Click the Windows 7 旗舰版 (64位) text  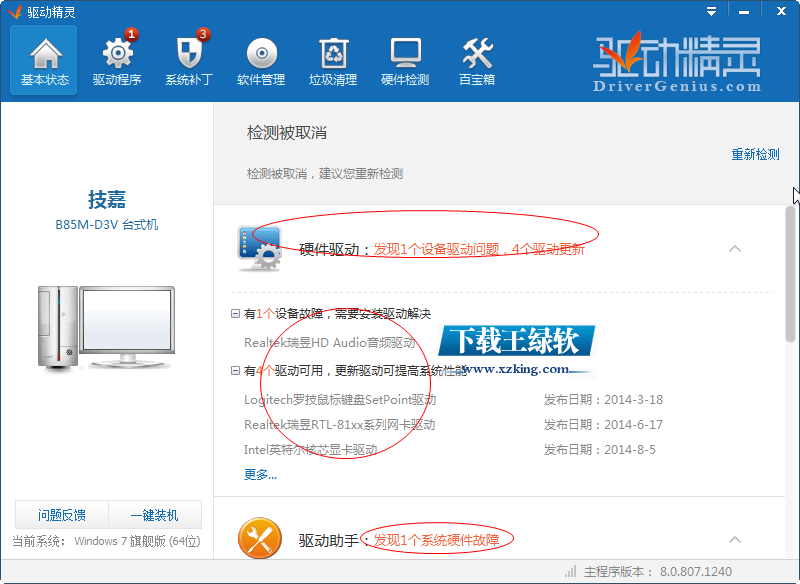tap(137, 541)
